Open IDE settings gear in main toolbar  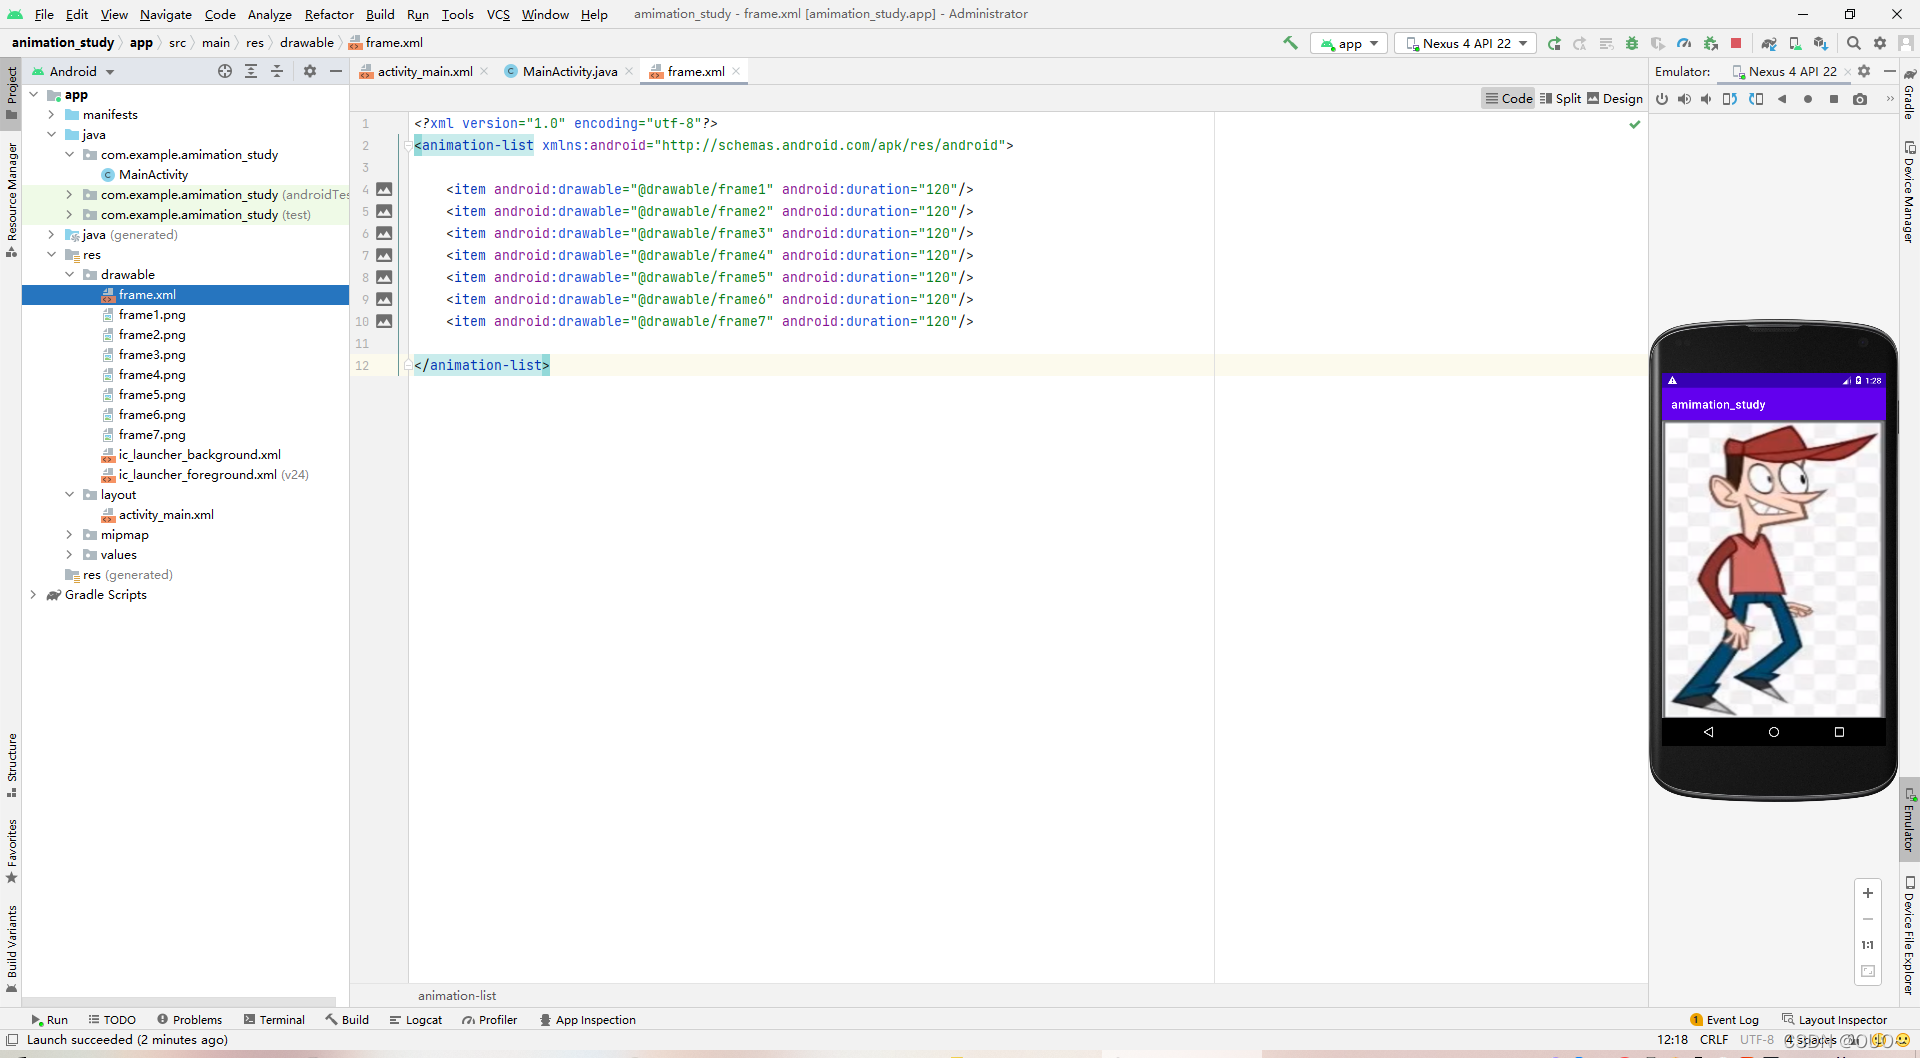click(x=1880, y=43)
